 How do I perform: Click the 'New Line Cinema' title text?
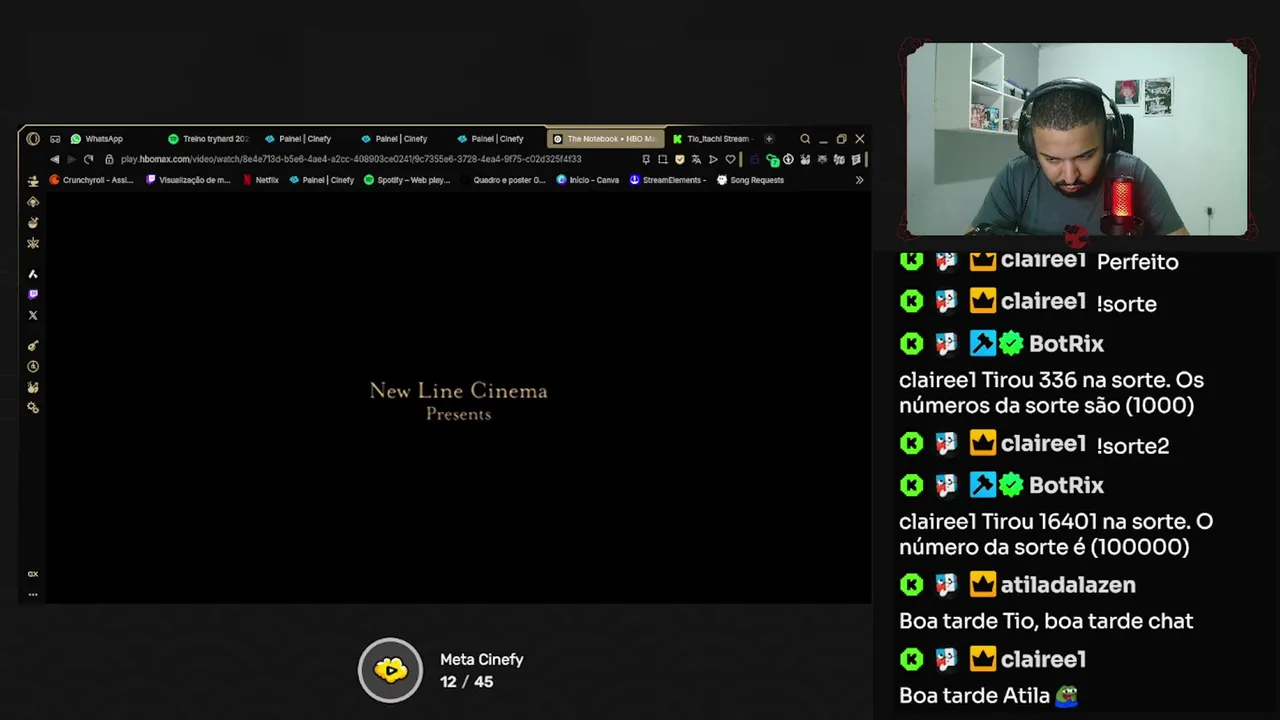[459, 391]
